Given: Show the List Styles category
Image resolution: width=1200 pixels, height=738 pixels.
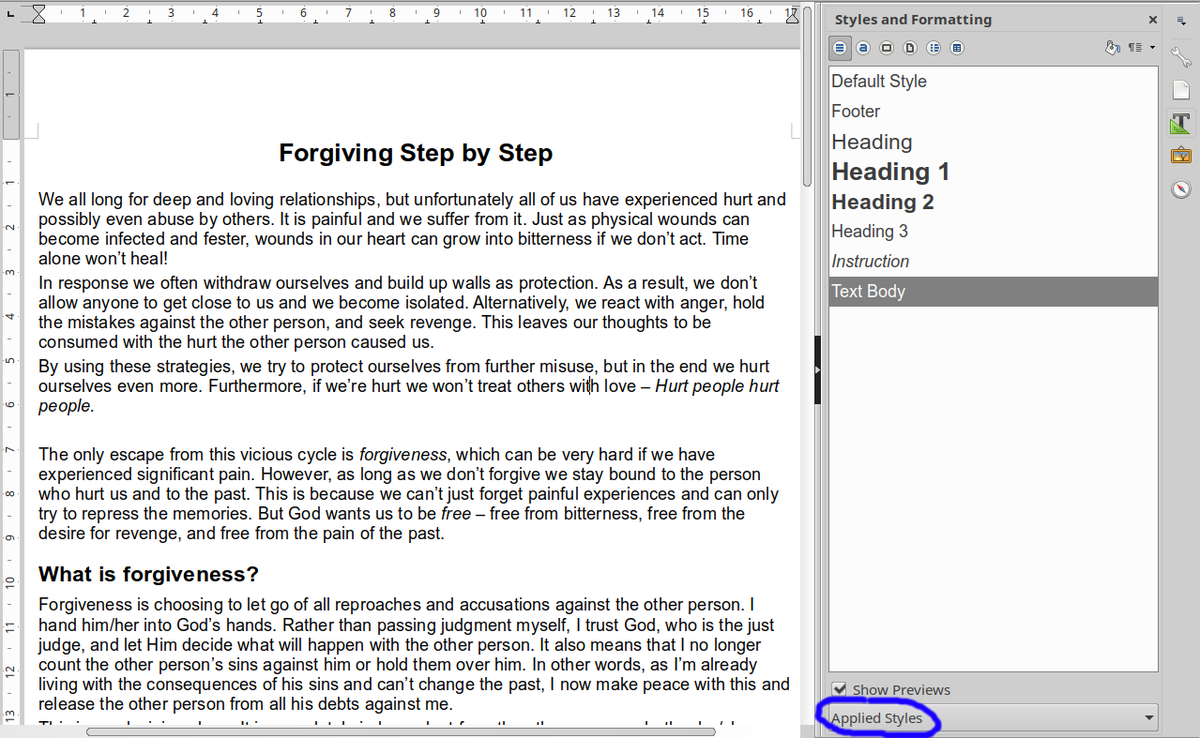Looking at the screenshot, I should (933, 47).
